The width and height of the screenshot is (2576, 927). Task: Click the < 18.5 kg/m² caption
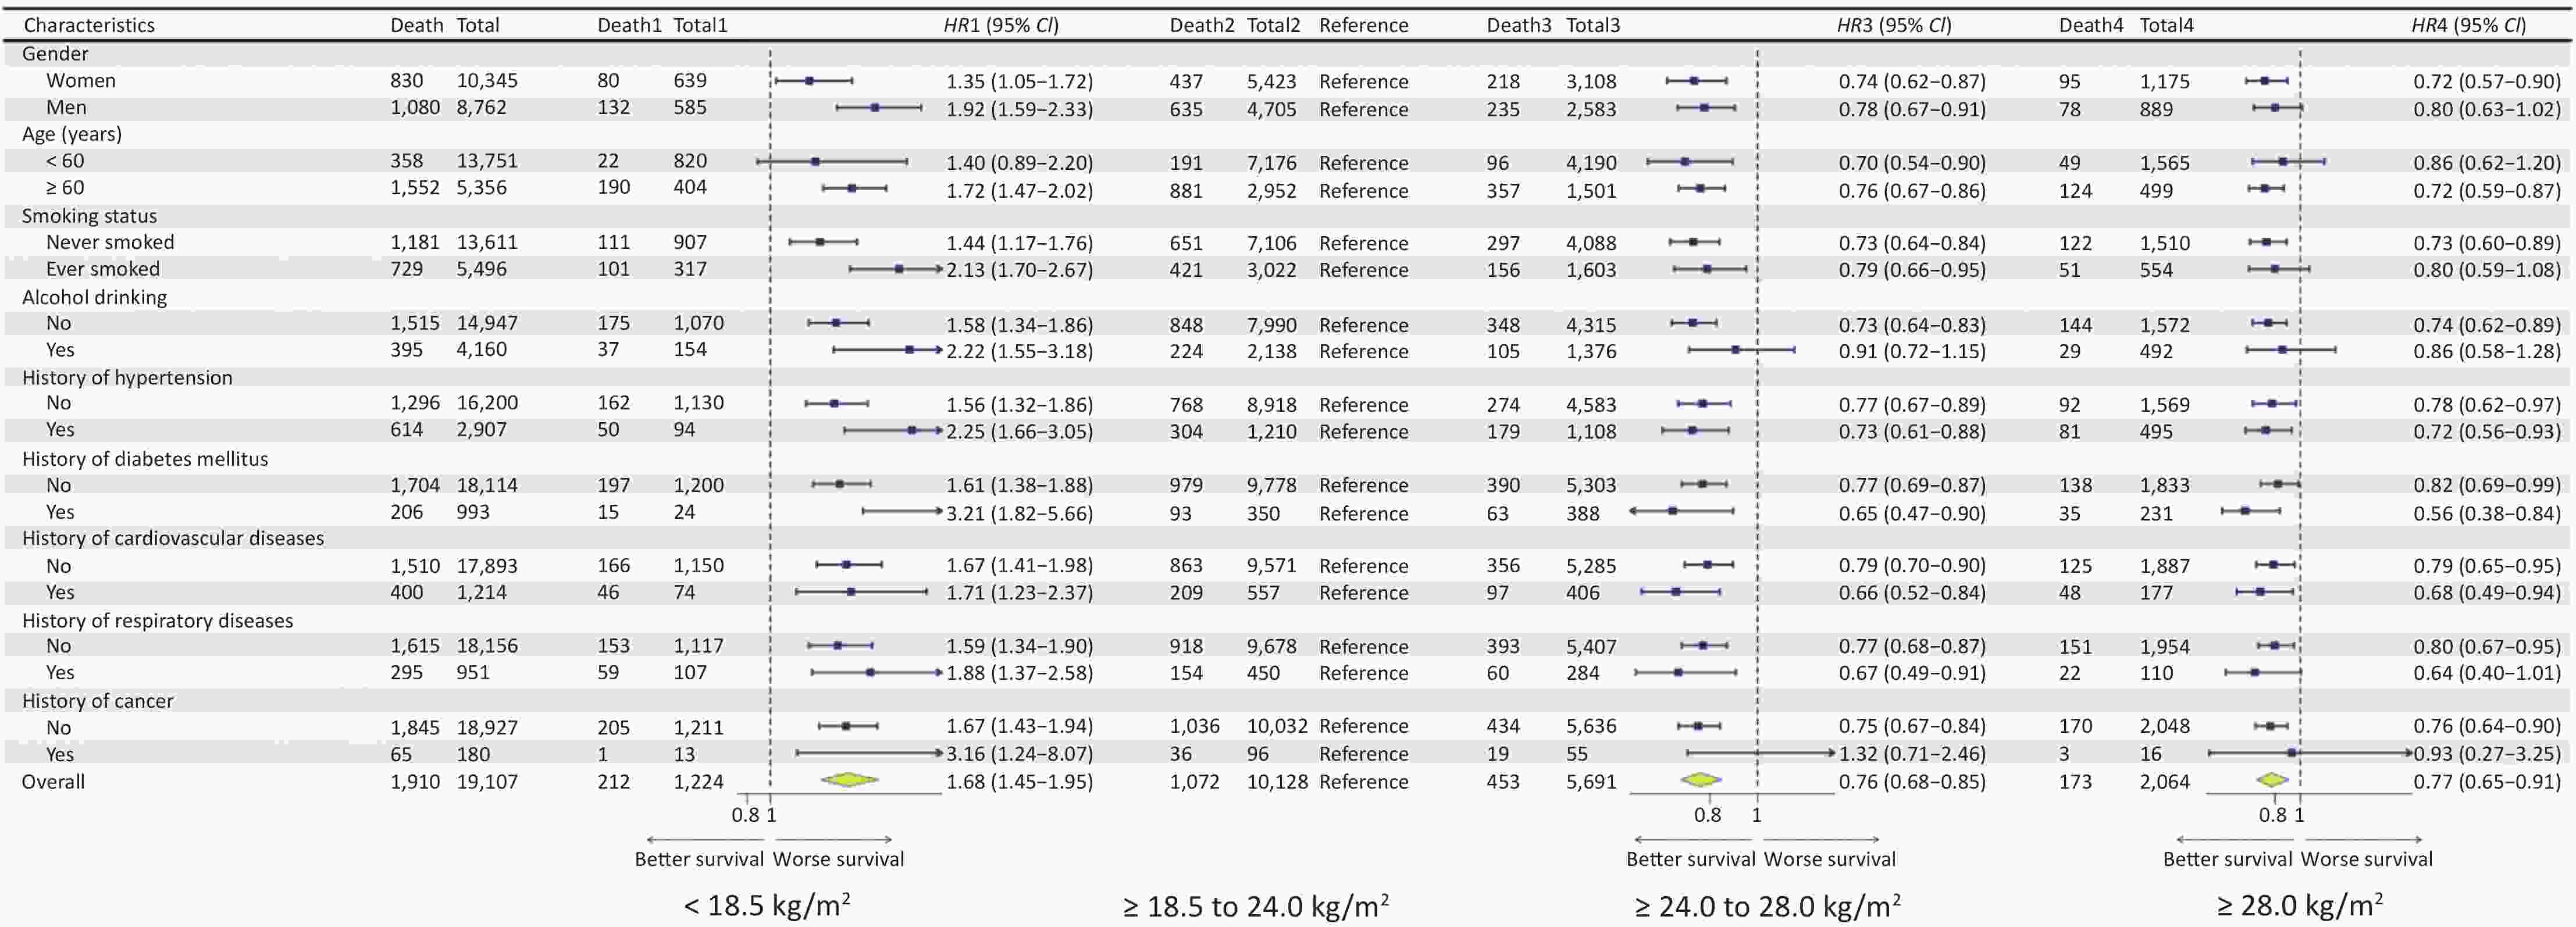[767, 905]
